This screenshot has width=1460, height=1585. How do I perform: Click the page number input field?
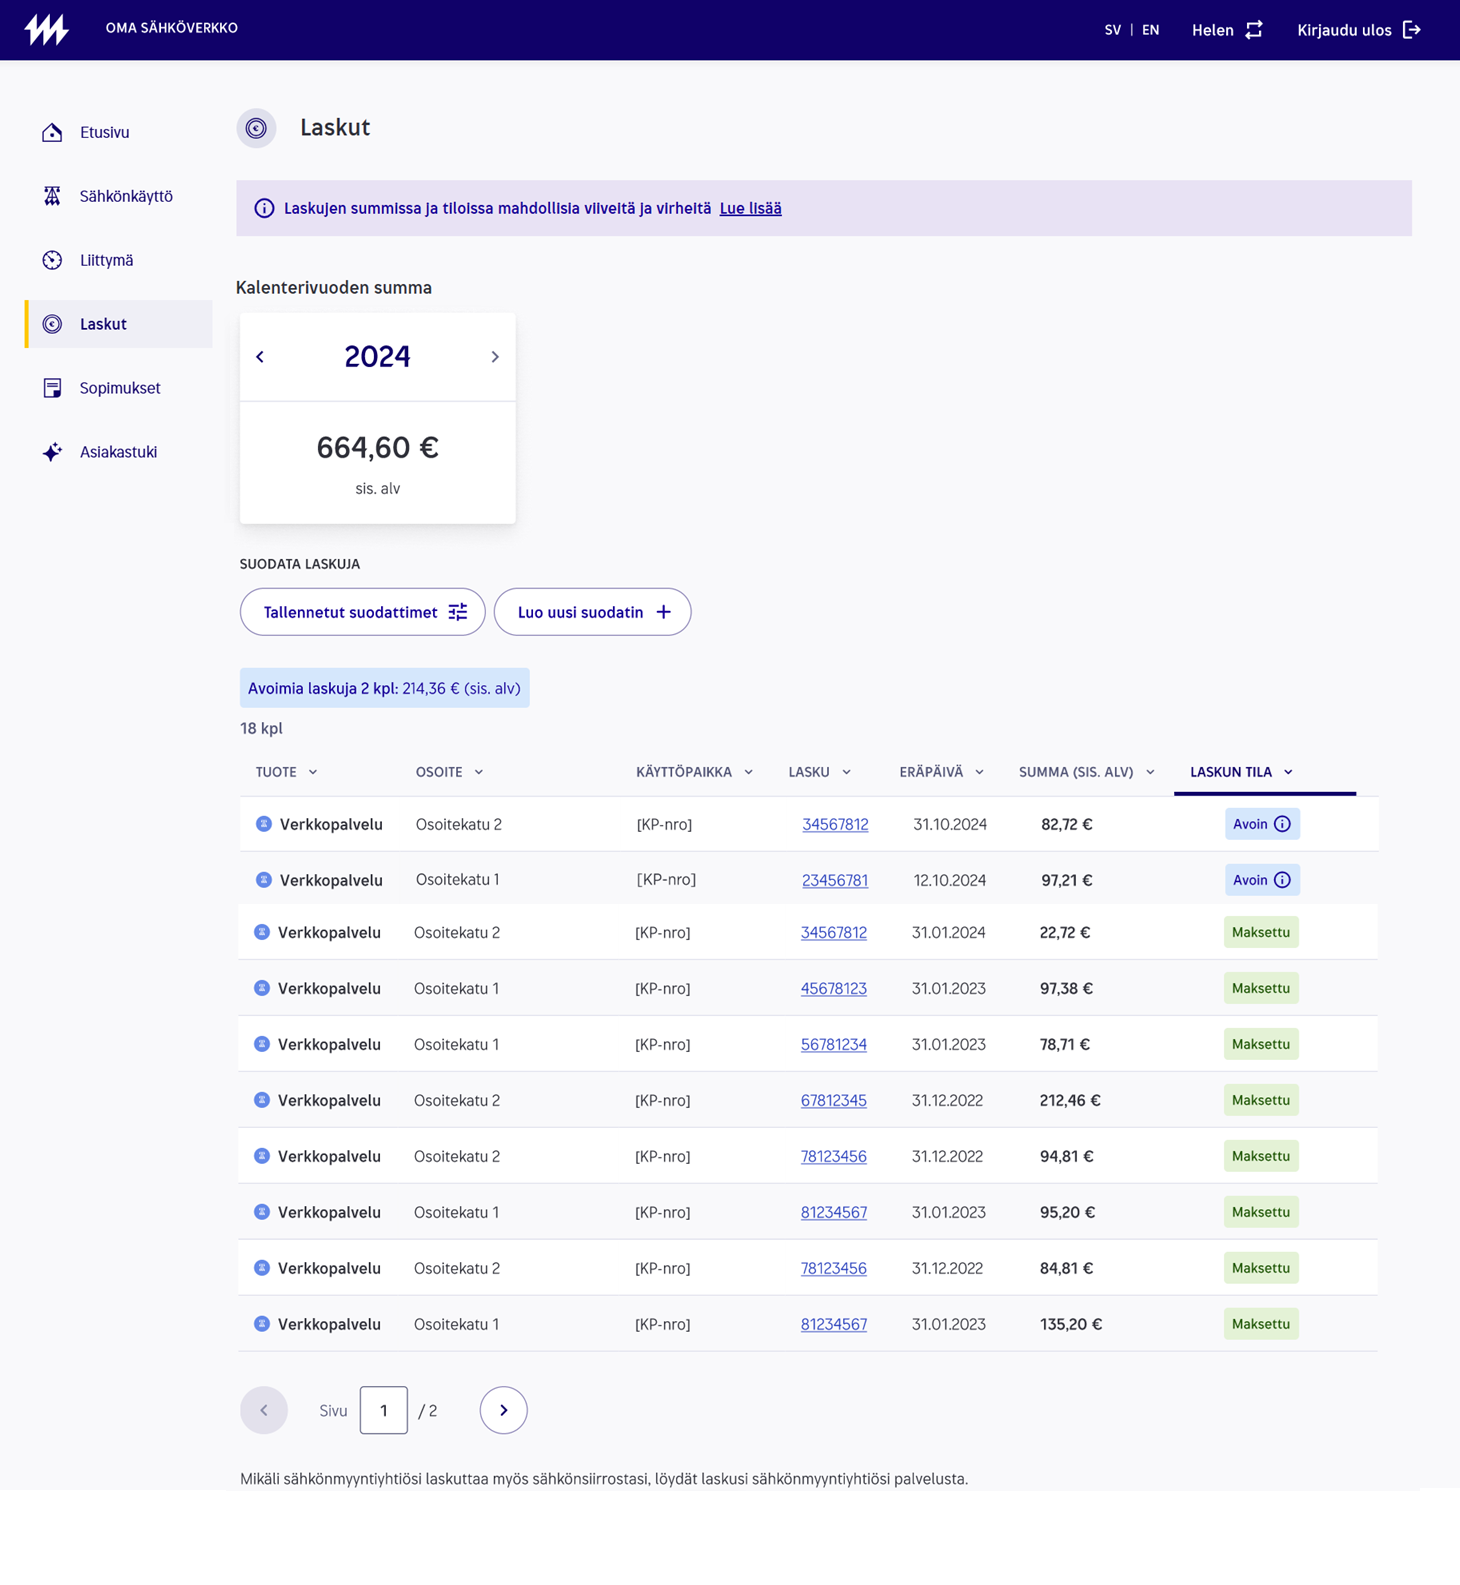(x=383, y=1410)
